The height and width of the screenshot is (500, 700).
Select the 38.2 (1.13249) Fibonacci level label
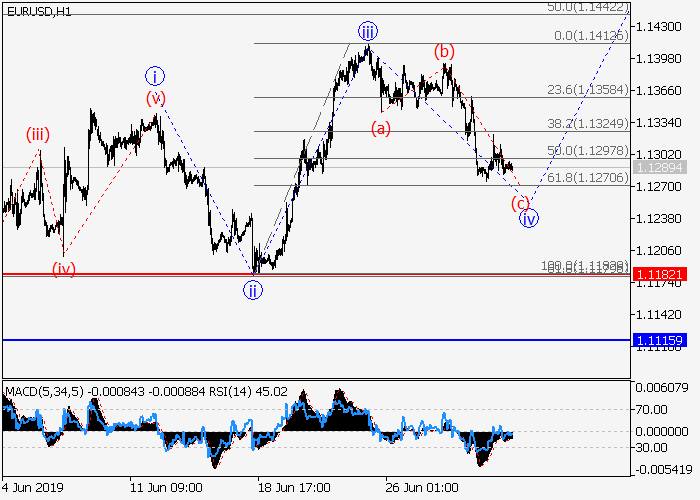(x=587, y=124)
